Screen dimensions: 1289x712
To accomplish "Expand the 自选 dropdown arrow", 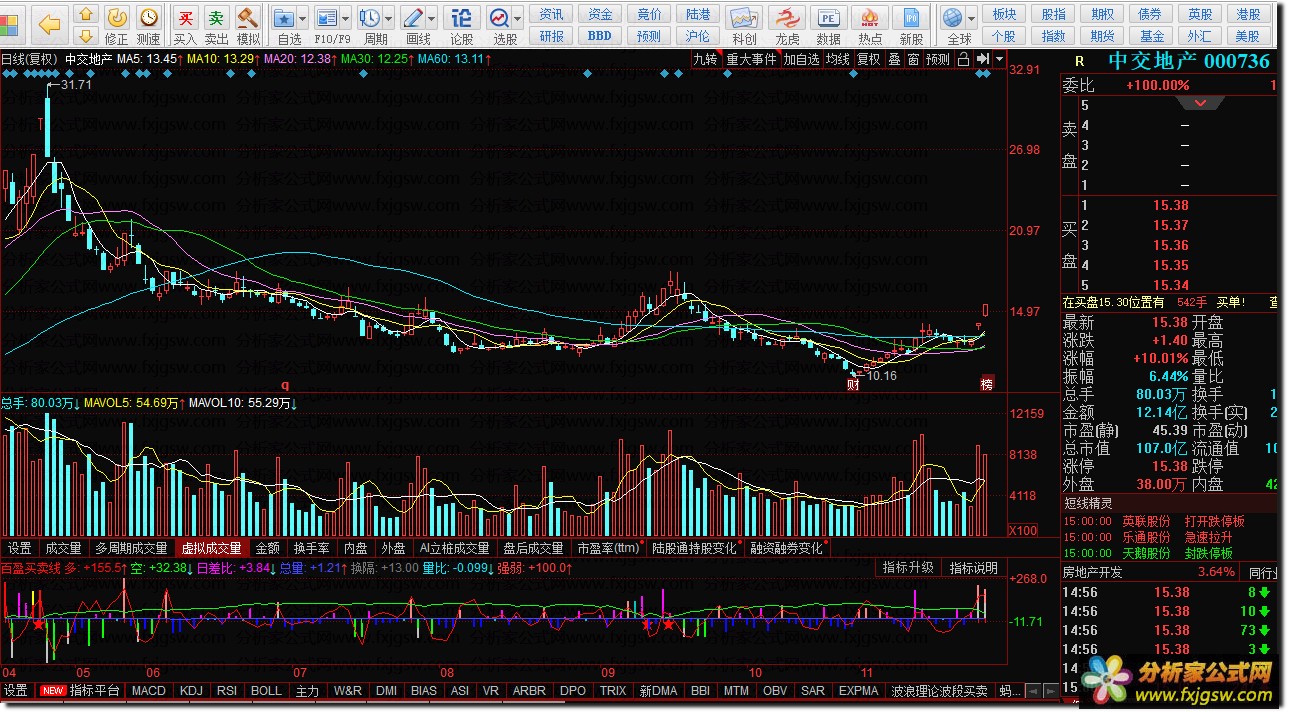I will (x=303, y=19).
